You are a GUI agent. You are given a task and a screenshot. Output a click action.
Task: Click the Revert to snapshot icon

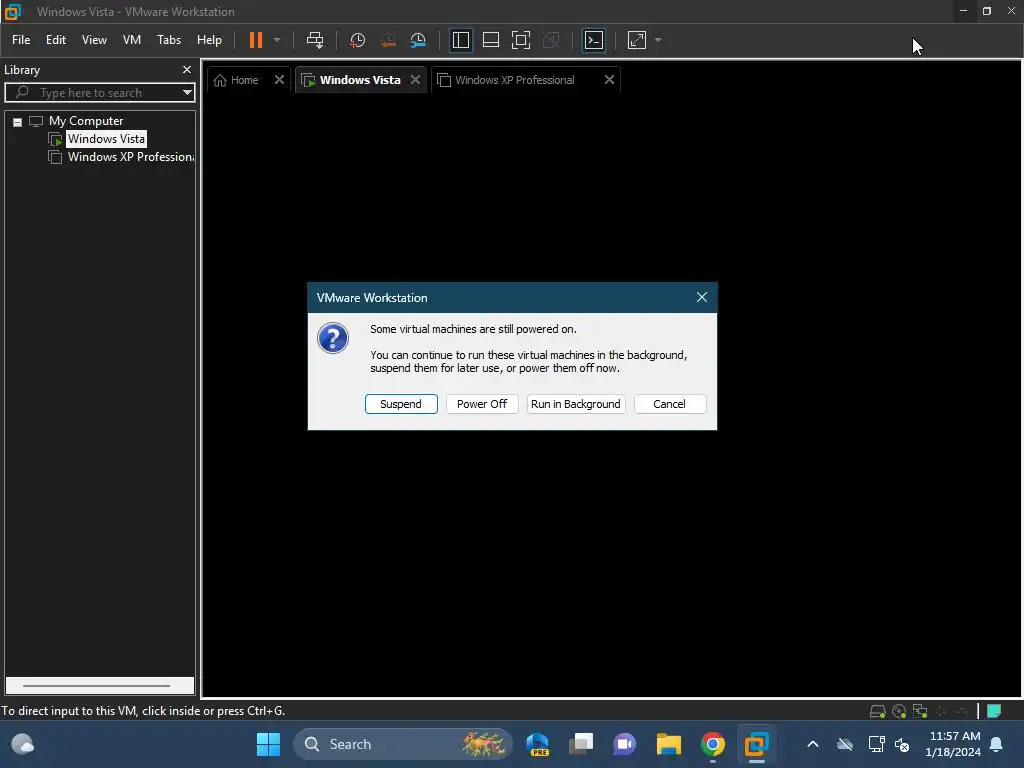coord(388,40)
